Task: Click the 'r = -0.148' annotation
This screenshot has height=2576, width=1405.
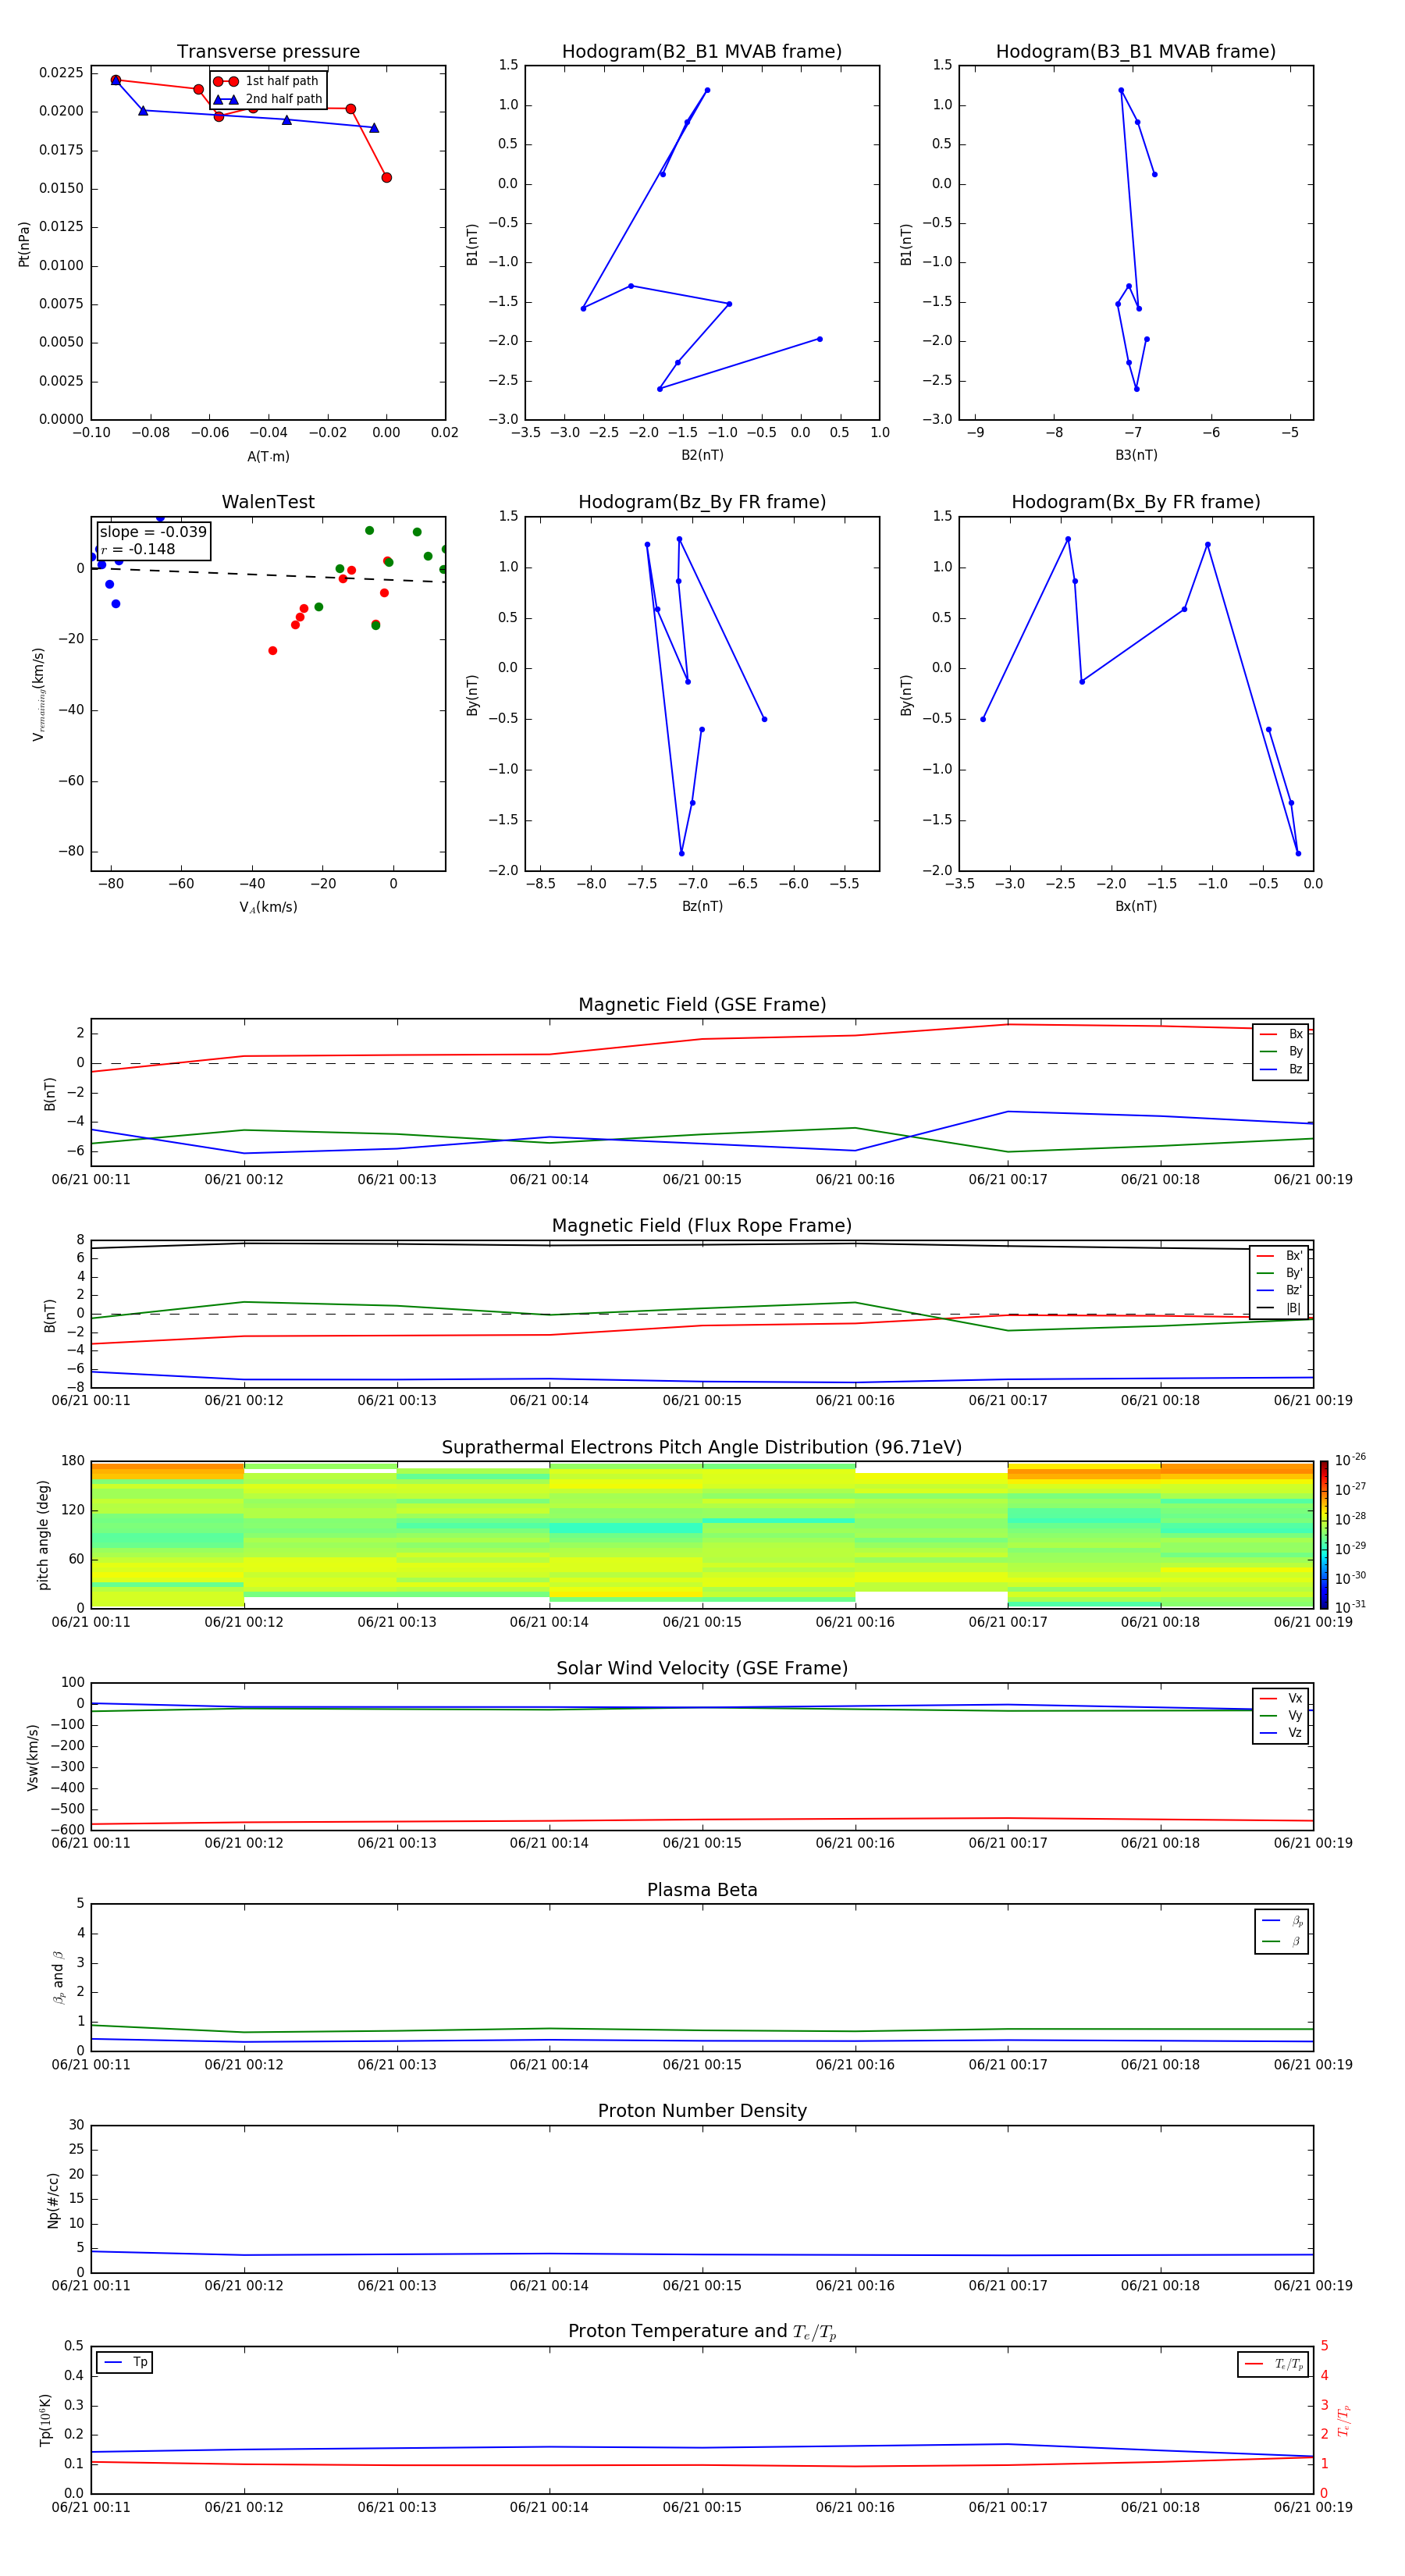Action: pos(138,549)
